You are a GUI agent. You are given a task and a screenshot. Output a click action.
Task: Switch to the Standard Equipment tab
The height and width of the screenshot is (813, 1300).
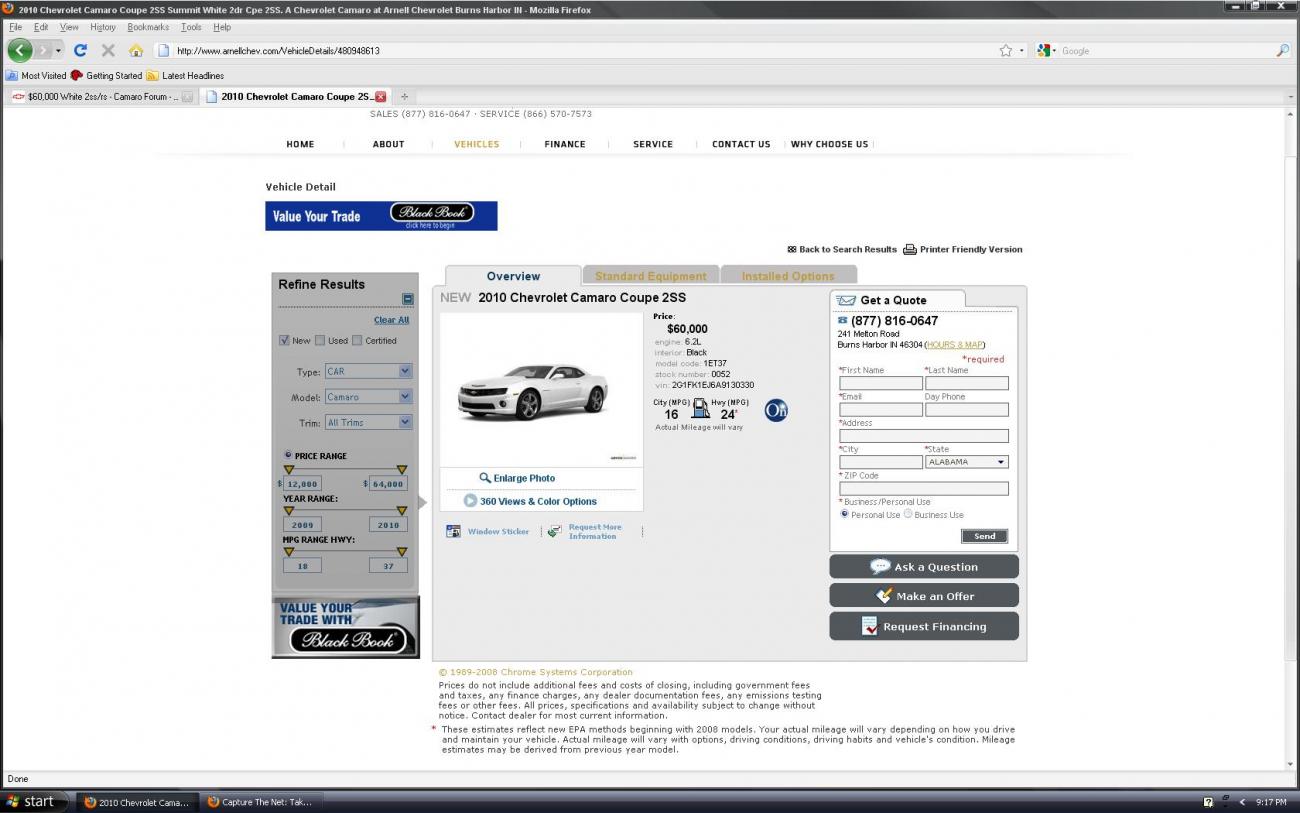point(651,276)
